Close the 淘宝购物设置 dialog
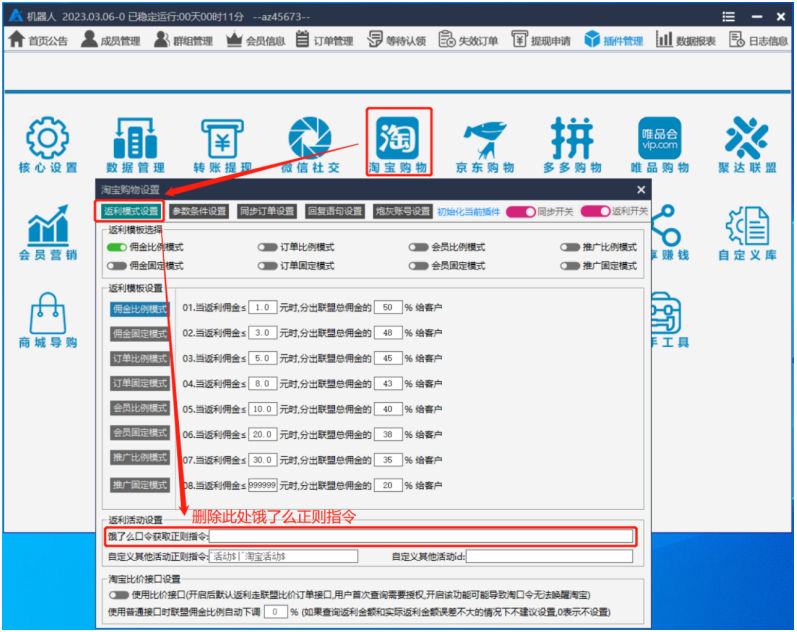The image size is (797, 632). tap(641, 190)
